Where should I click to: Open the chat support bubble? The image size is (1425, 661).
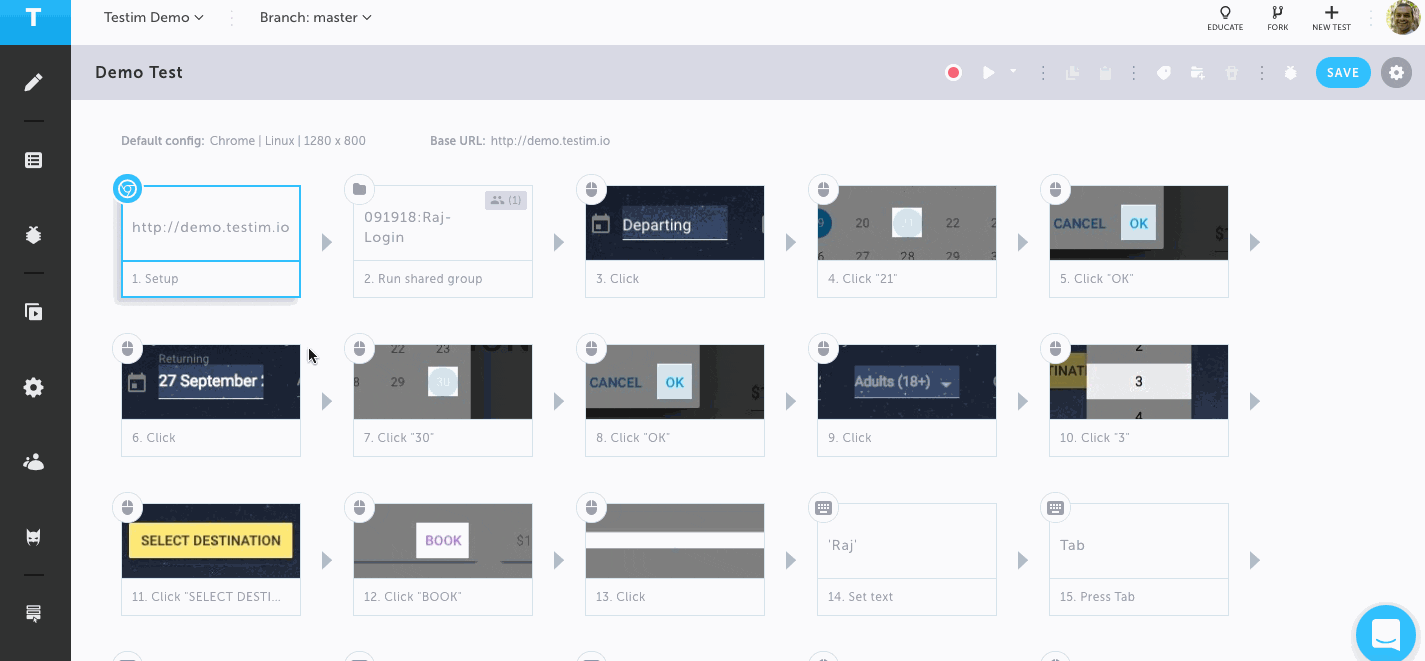pyautogui.click(x=1385, y=634)
